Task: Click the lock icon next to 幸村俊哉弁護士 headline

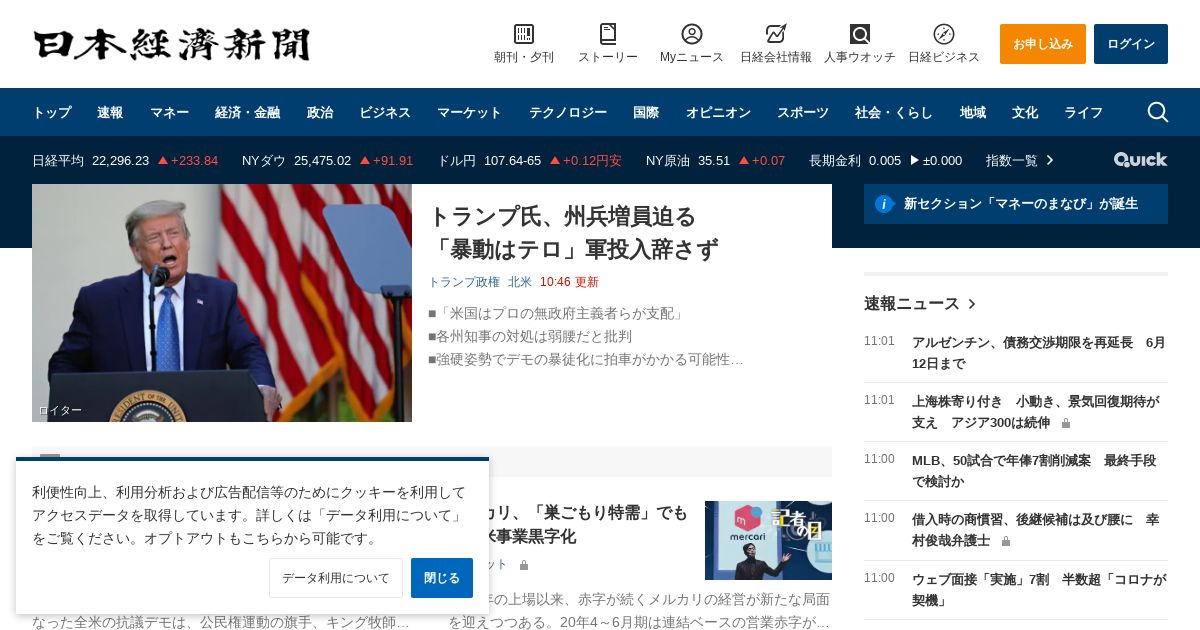Action: (1006, 542)
